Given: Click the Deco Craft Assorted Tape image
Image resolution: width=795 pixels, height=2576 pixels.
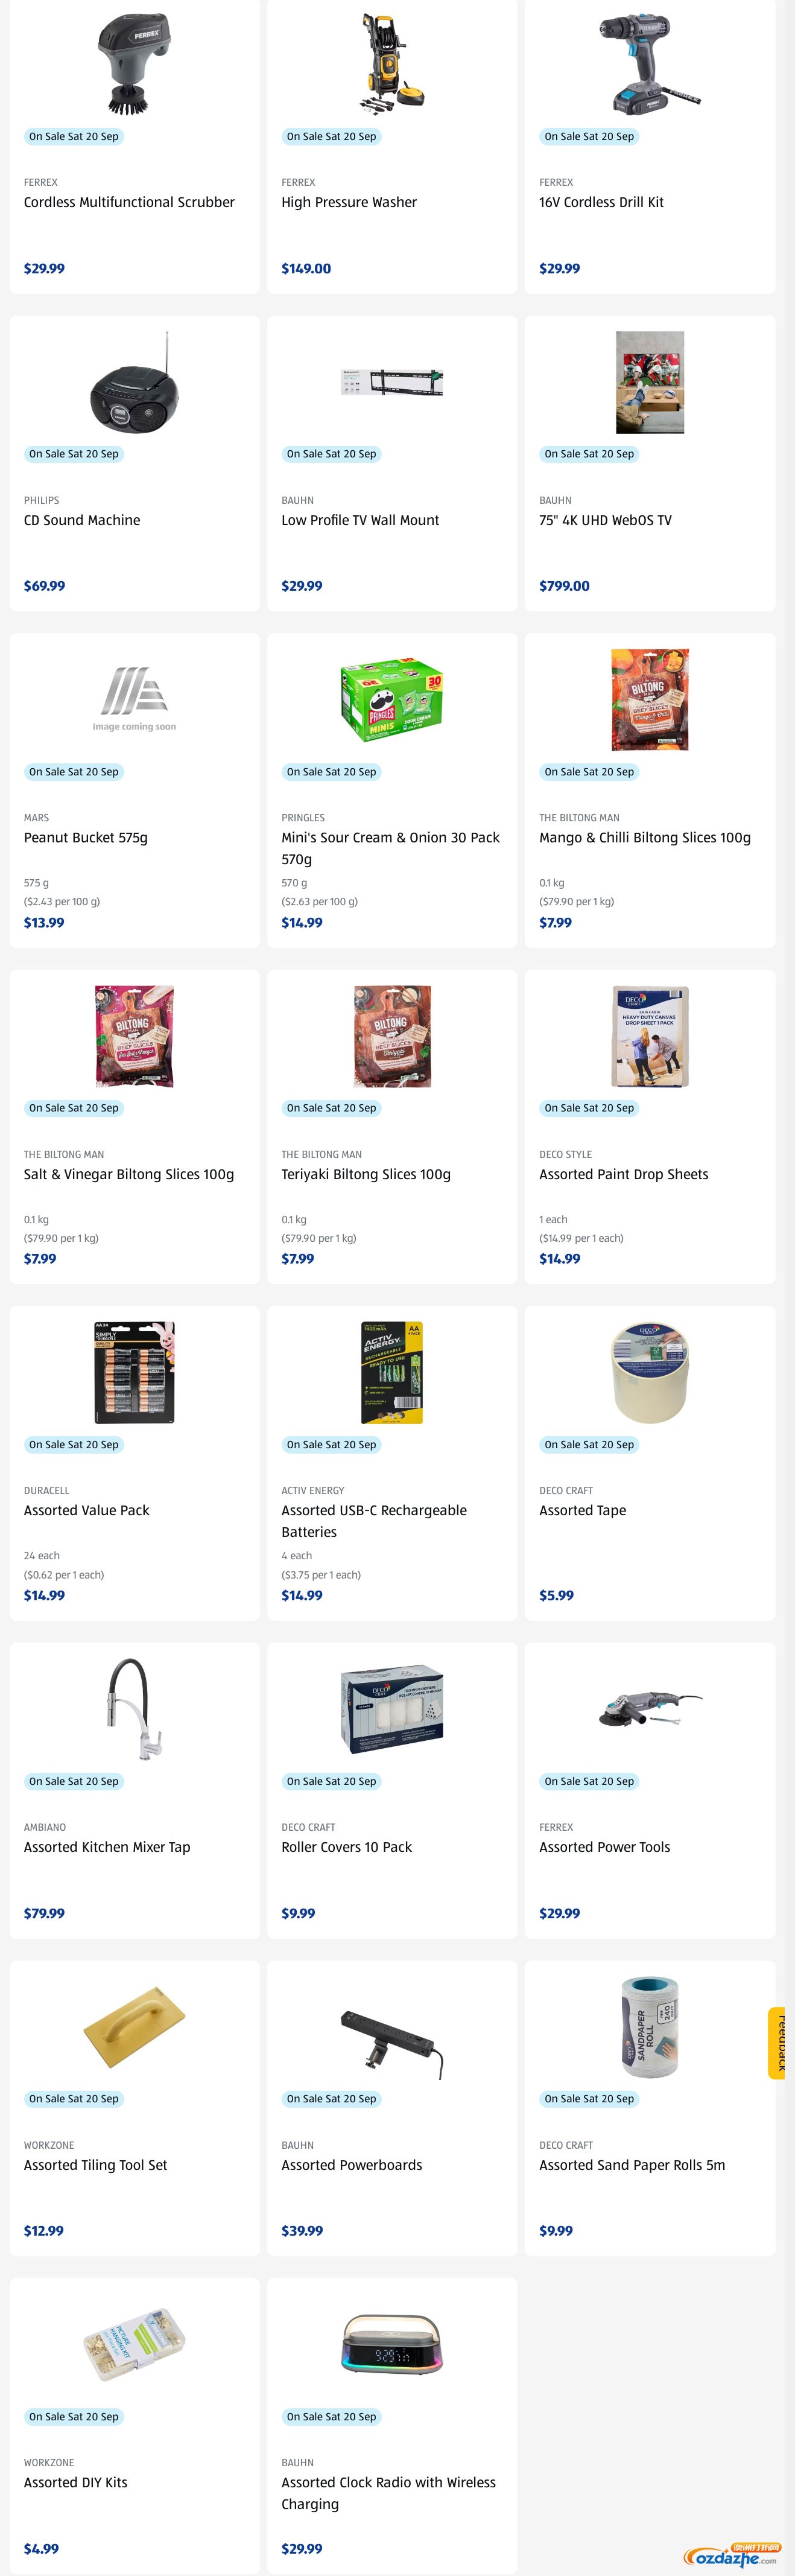Looking at the screenshot, I should pyautogui.click(x=650, y=1372).
